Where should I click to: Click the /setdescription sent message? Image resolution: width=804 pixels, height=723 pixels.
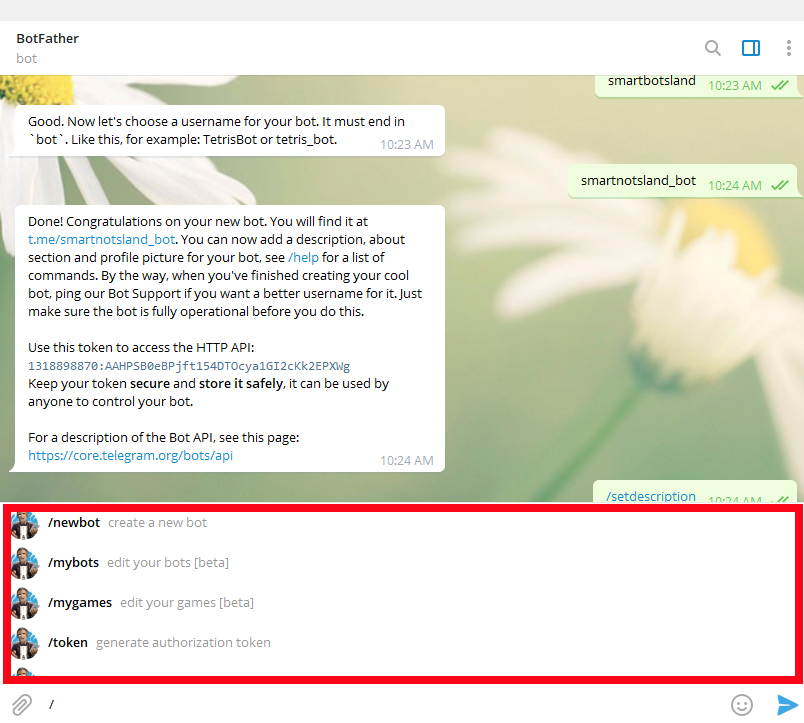coord(651,496)
